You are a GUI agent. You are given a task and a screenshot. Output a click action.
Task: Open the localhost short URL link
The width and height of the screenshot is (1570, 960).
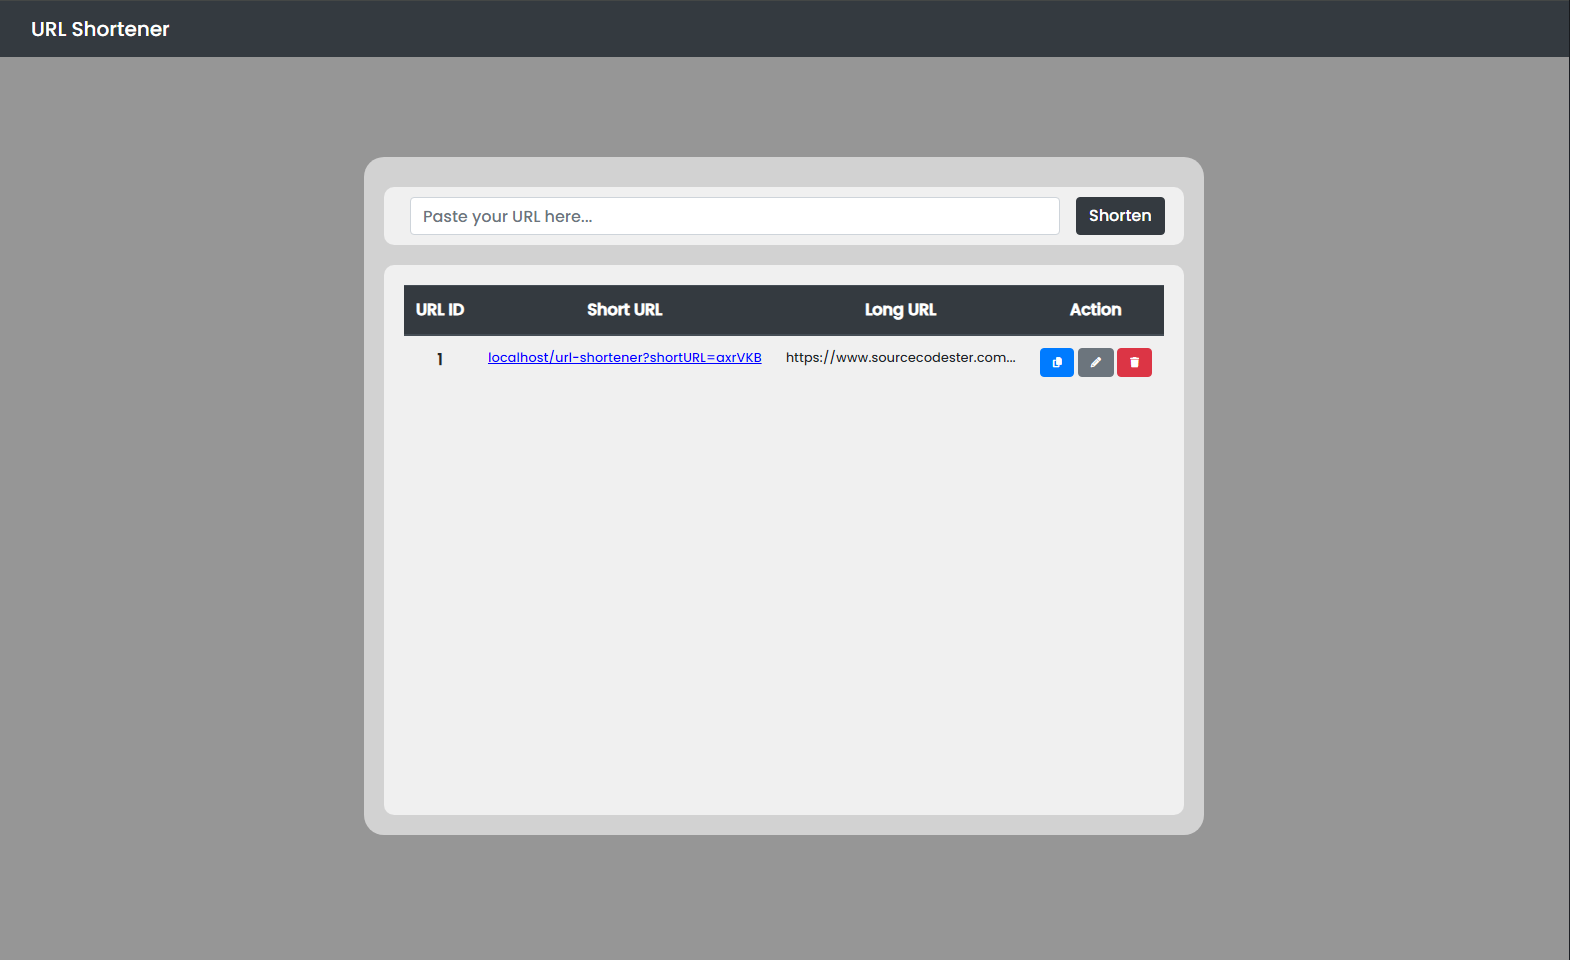pyautogui.click(x=625, y=358)
